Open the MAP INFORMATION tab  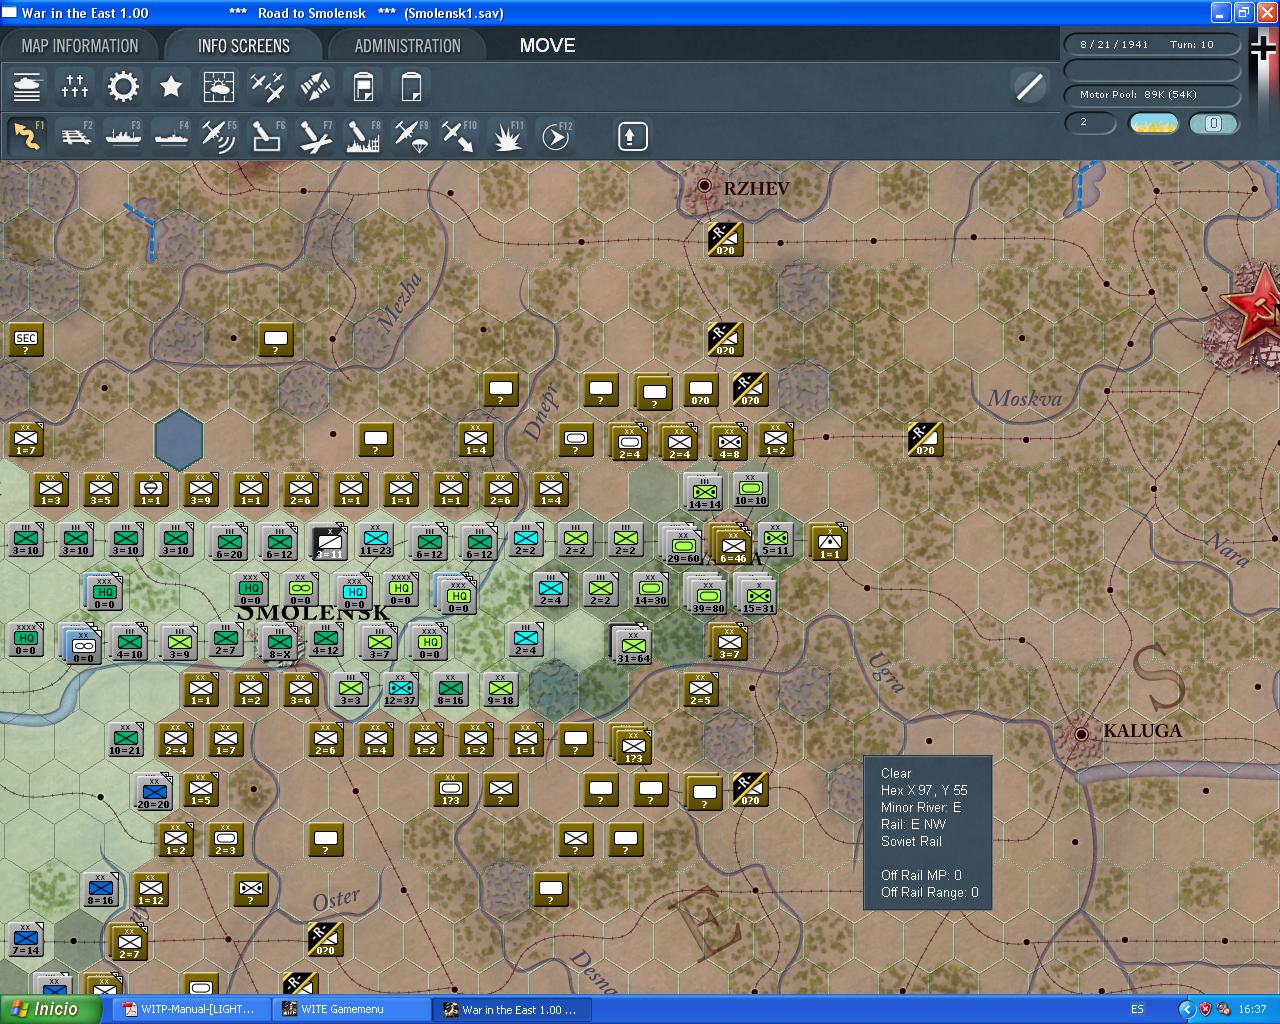point(80,46)
